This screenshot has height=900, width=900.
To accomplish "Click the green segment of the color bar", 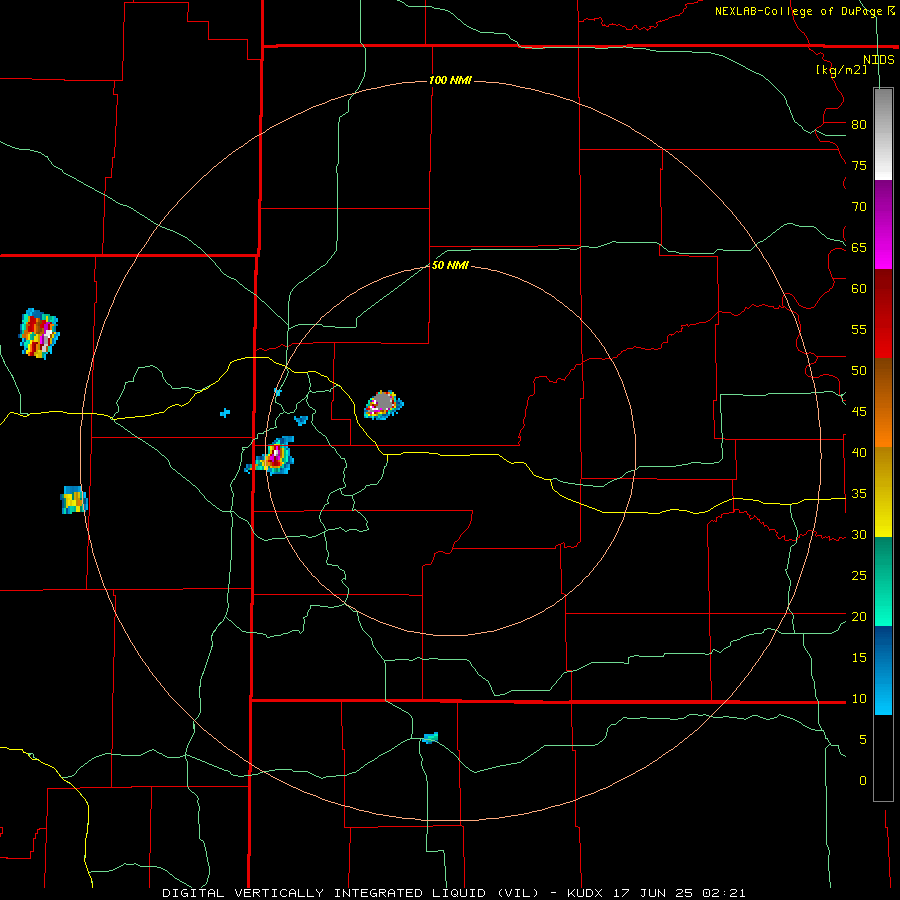I will (883, 581).
